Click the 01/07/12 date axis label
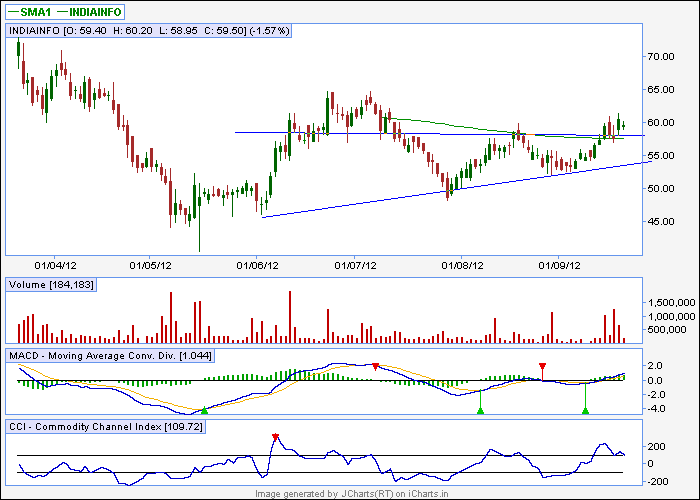The width and height of the screenshot is (700, 500). coord(355,266)
